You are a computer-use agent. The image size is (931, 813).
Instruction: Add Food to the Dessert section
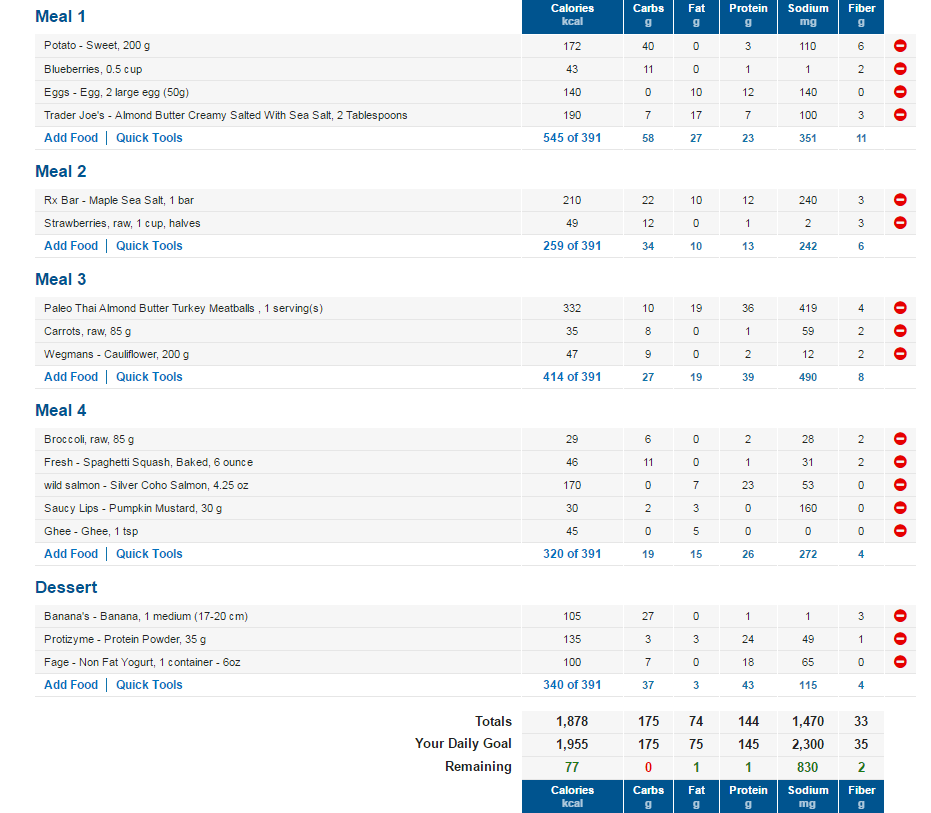pos(71,685)
